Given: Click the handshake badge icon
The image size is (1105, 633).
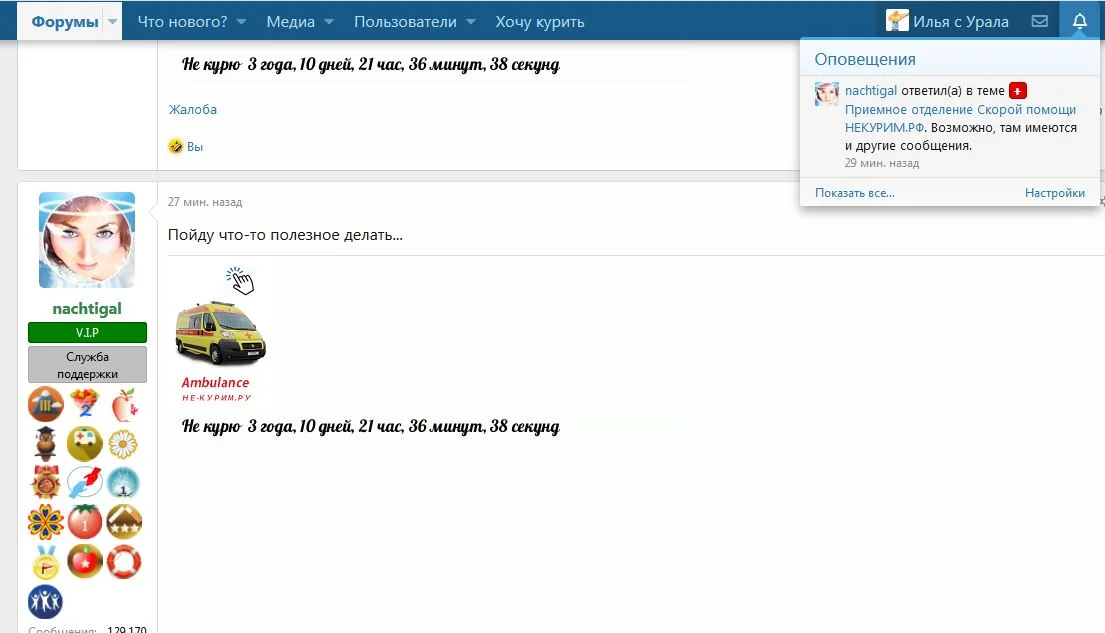Looking at the screenshot, I should tap(85, 483).
